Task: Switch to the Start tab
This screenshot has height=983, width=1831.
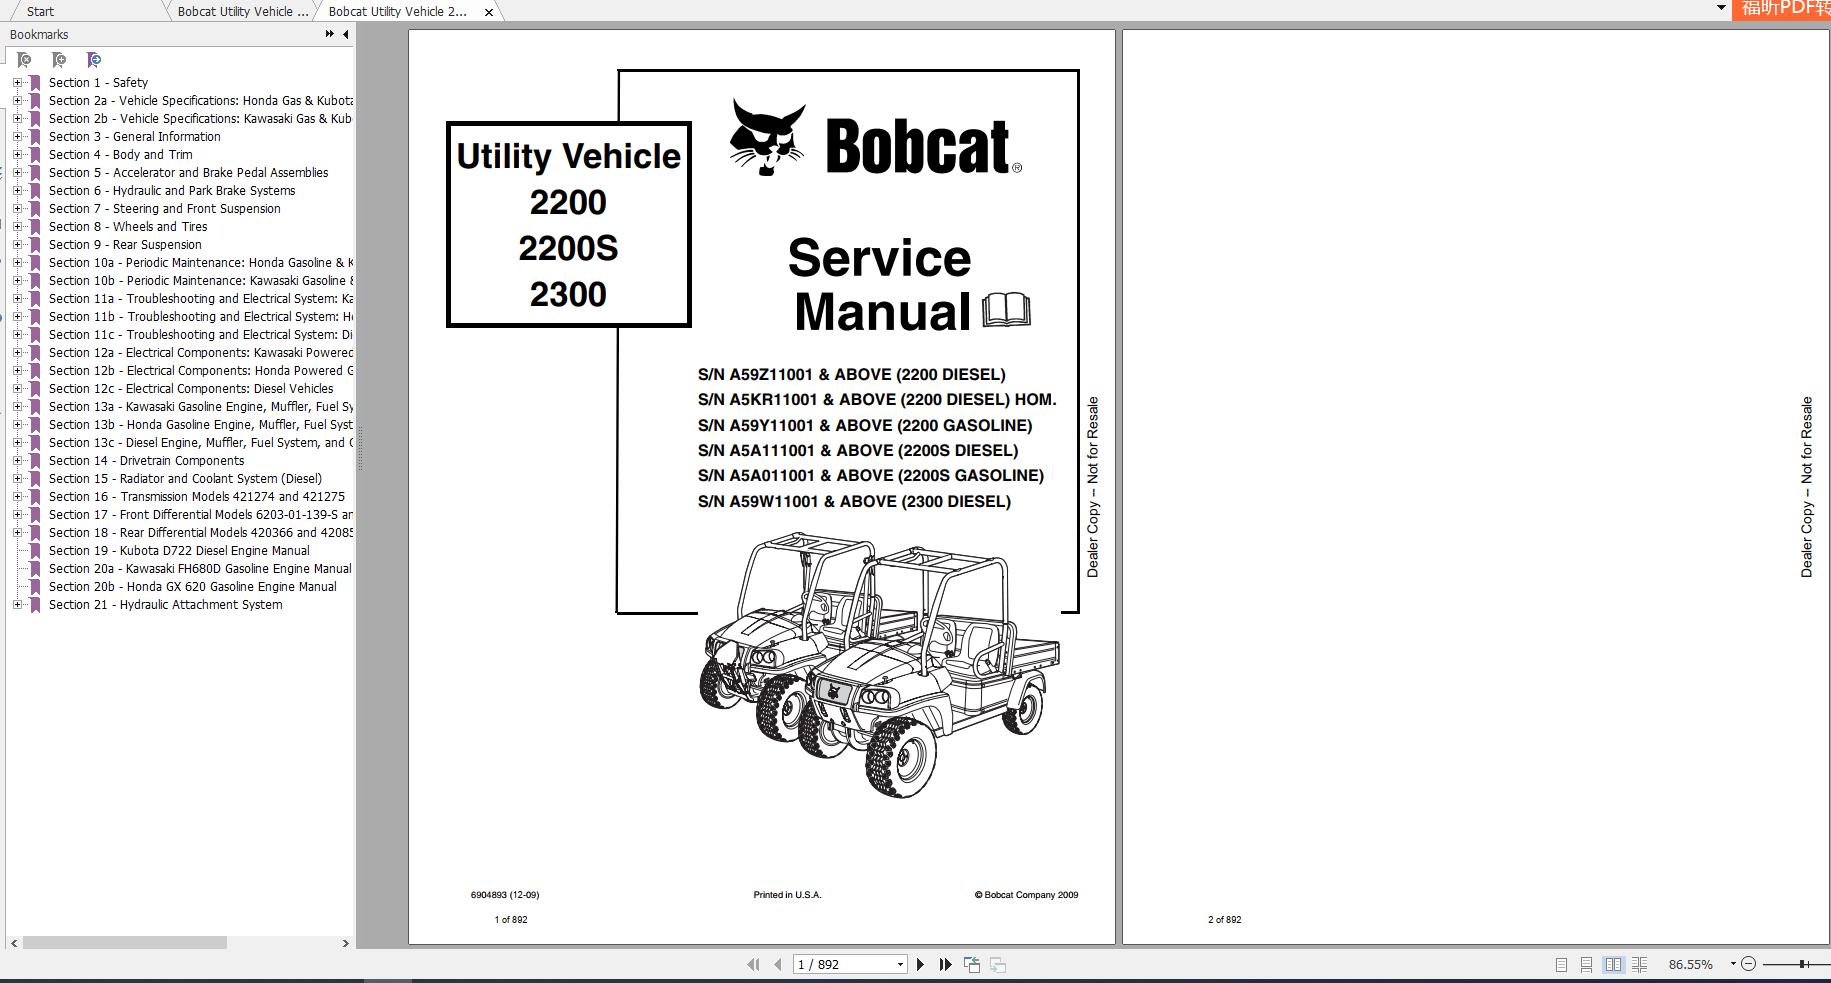Action: pyautogui.click(x=42, y=11)
